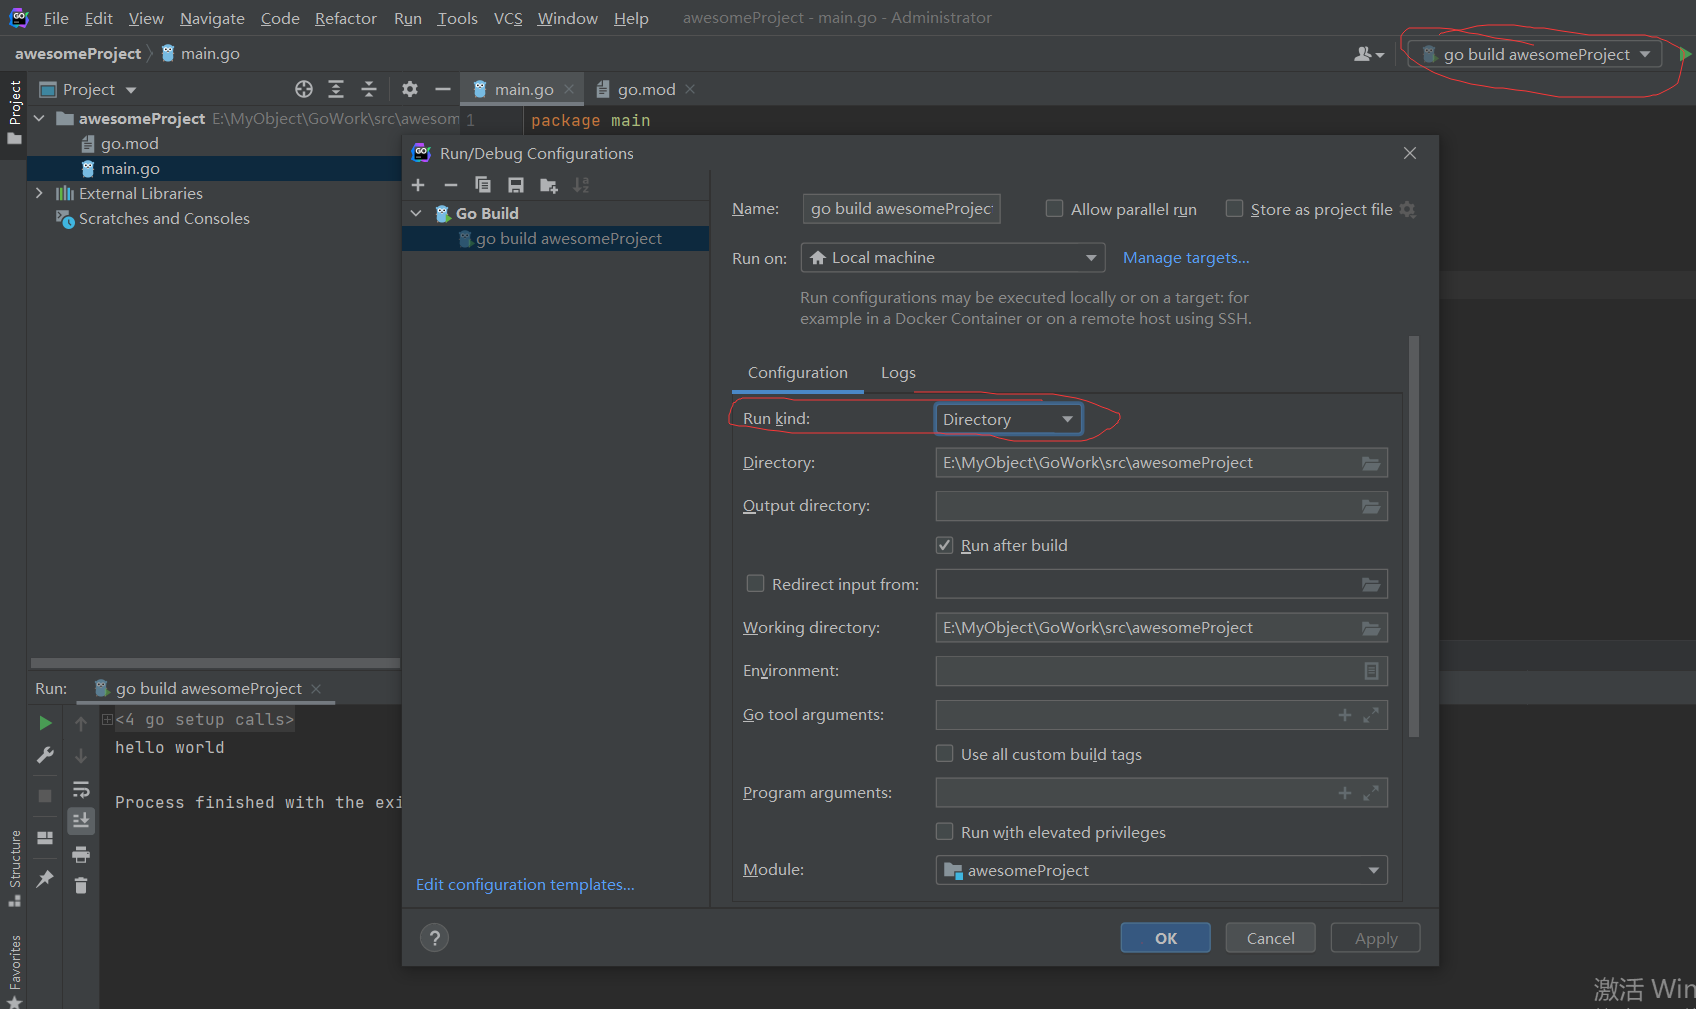Expand External Libraries node
The width and height of the screenshot is (1696, 1009).
coord(39,193)
